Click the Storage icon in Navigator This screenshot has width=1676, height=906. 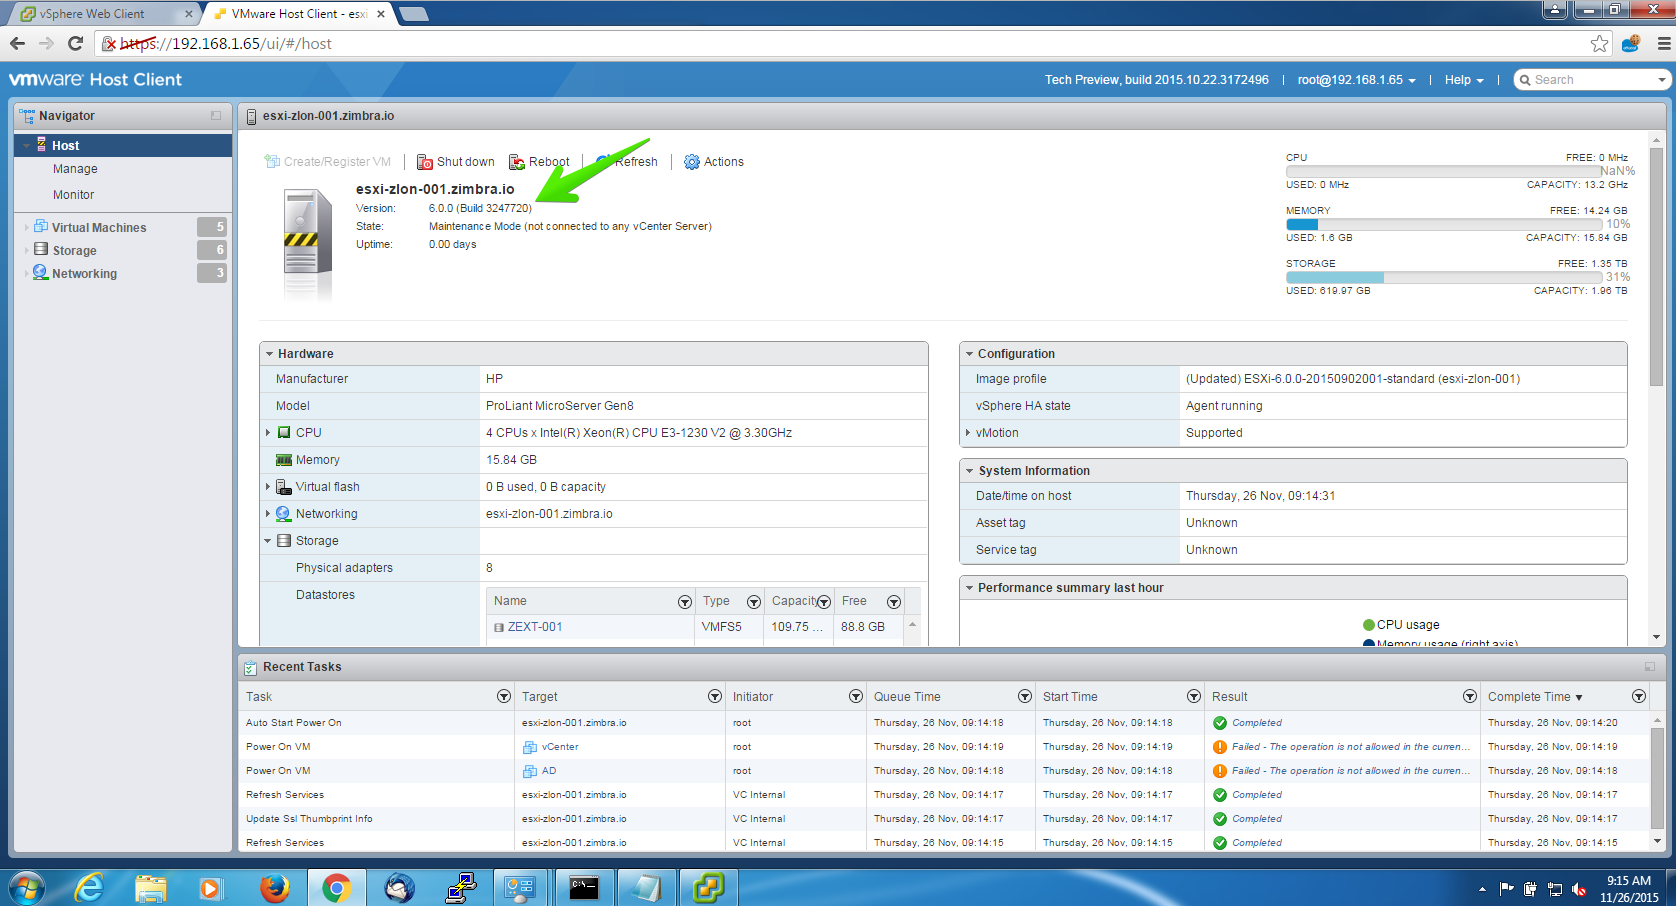[41, 250]
